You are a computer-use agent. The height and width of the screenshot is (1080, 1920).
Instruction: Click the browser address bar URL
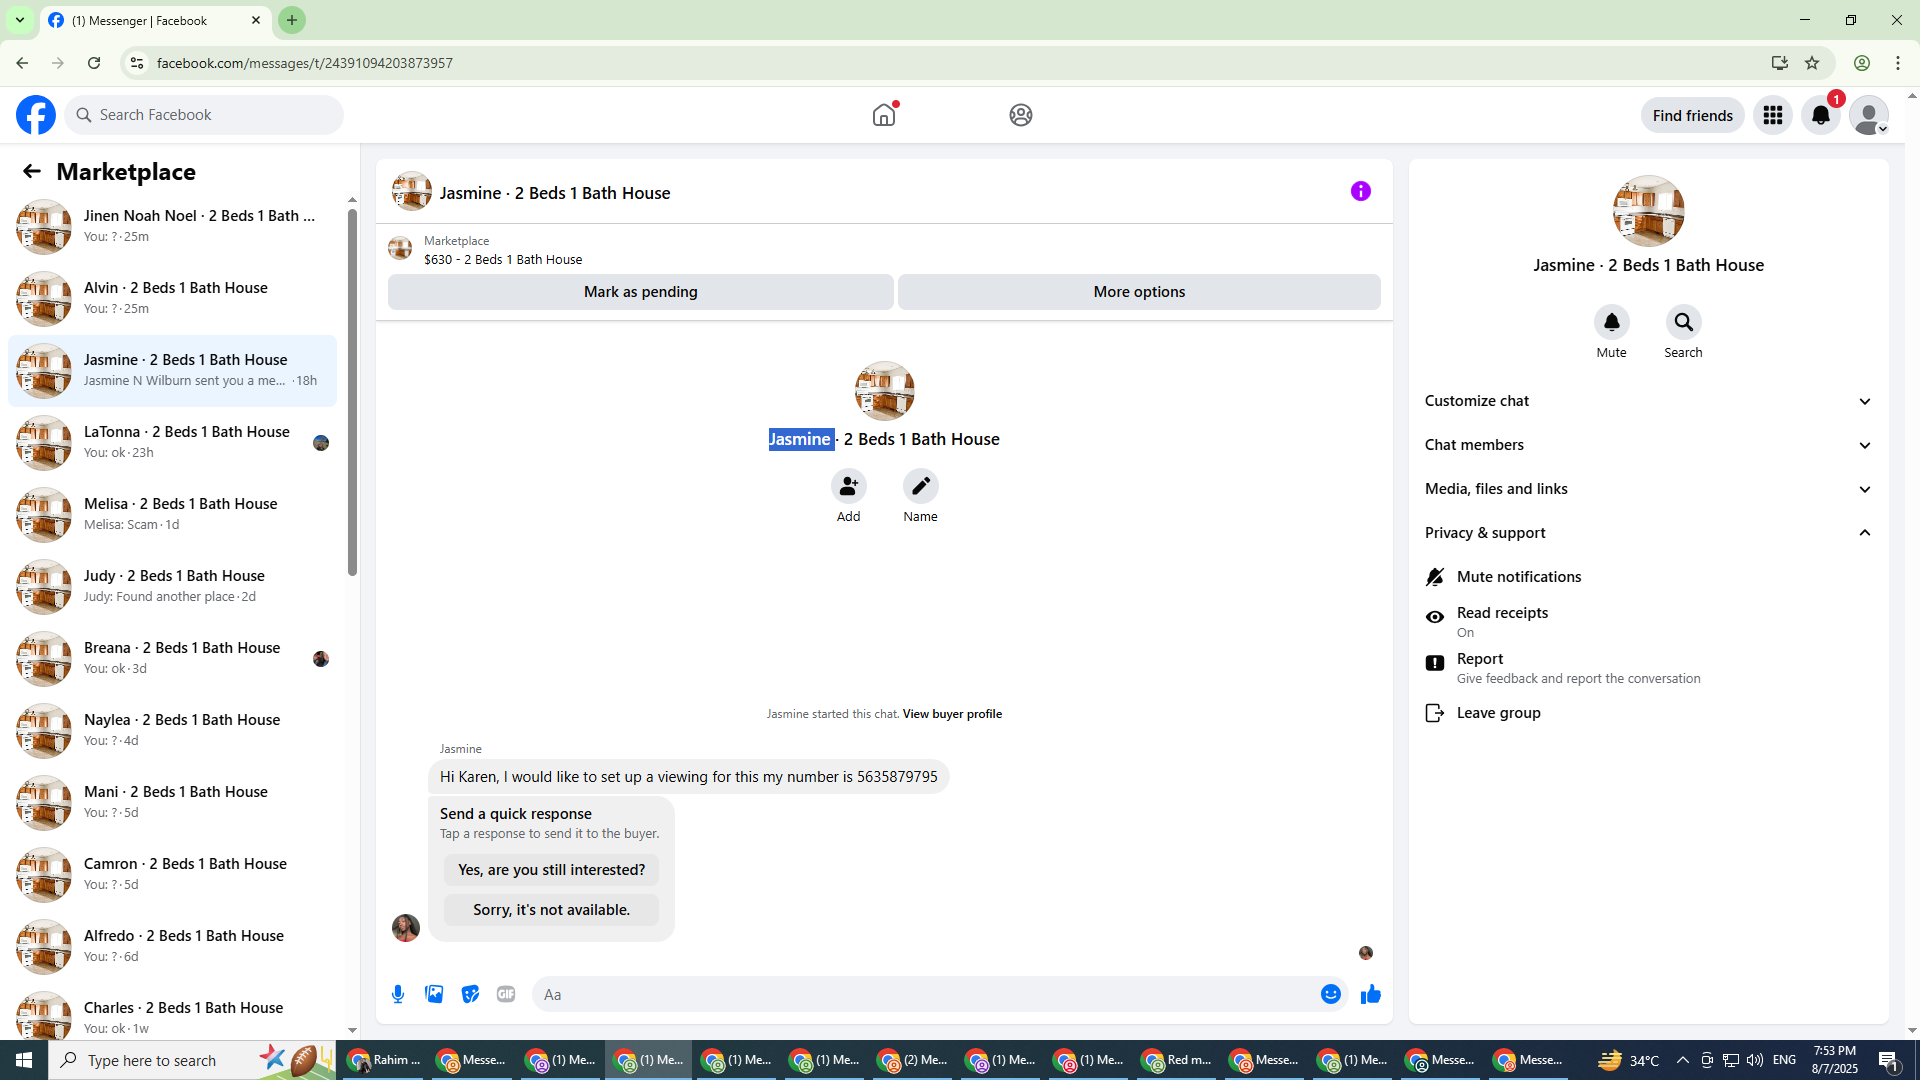tap(305, 63)
